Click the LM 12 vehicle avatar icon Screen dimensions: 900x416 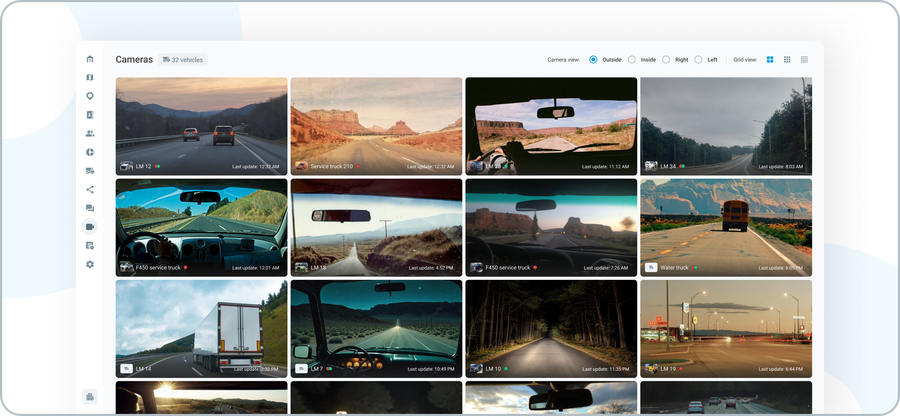click(126, 166)
